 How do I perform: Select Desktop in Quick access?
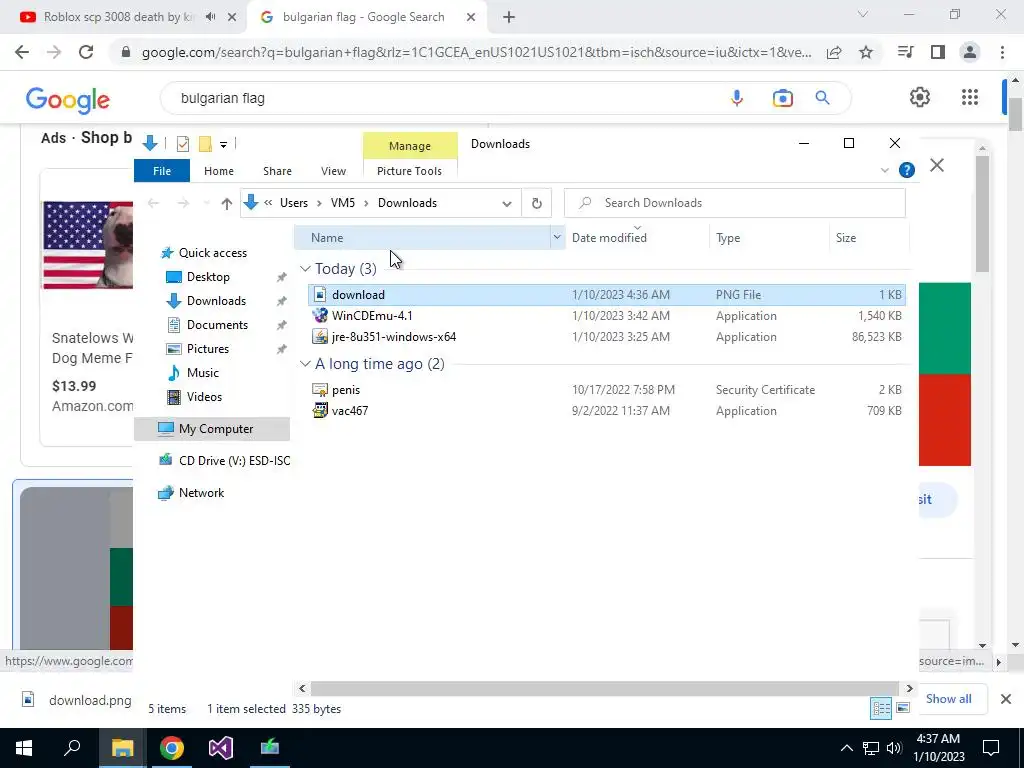[208, 277]
